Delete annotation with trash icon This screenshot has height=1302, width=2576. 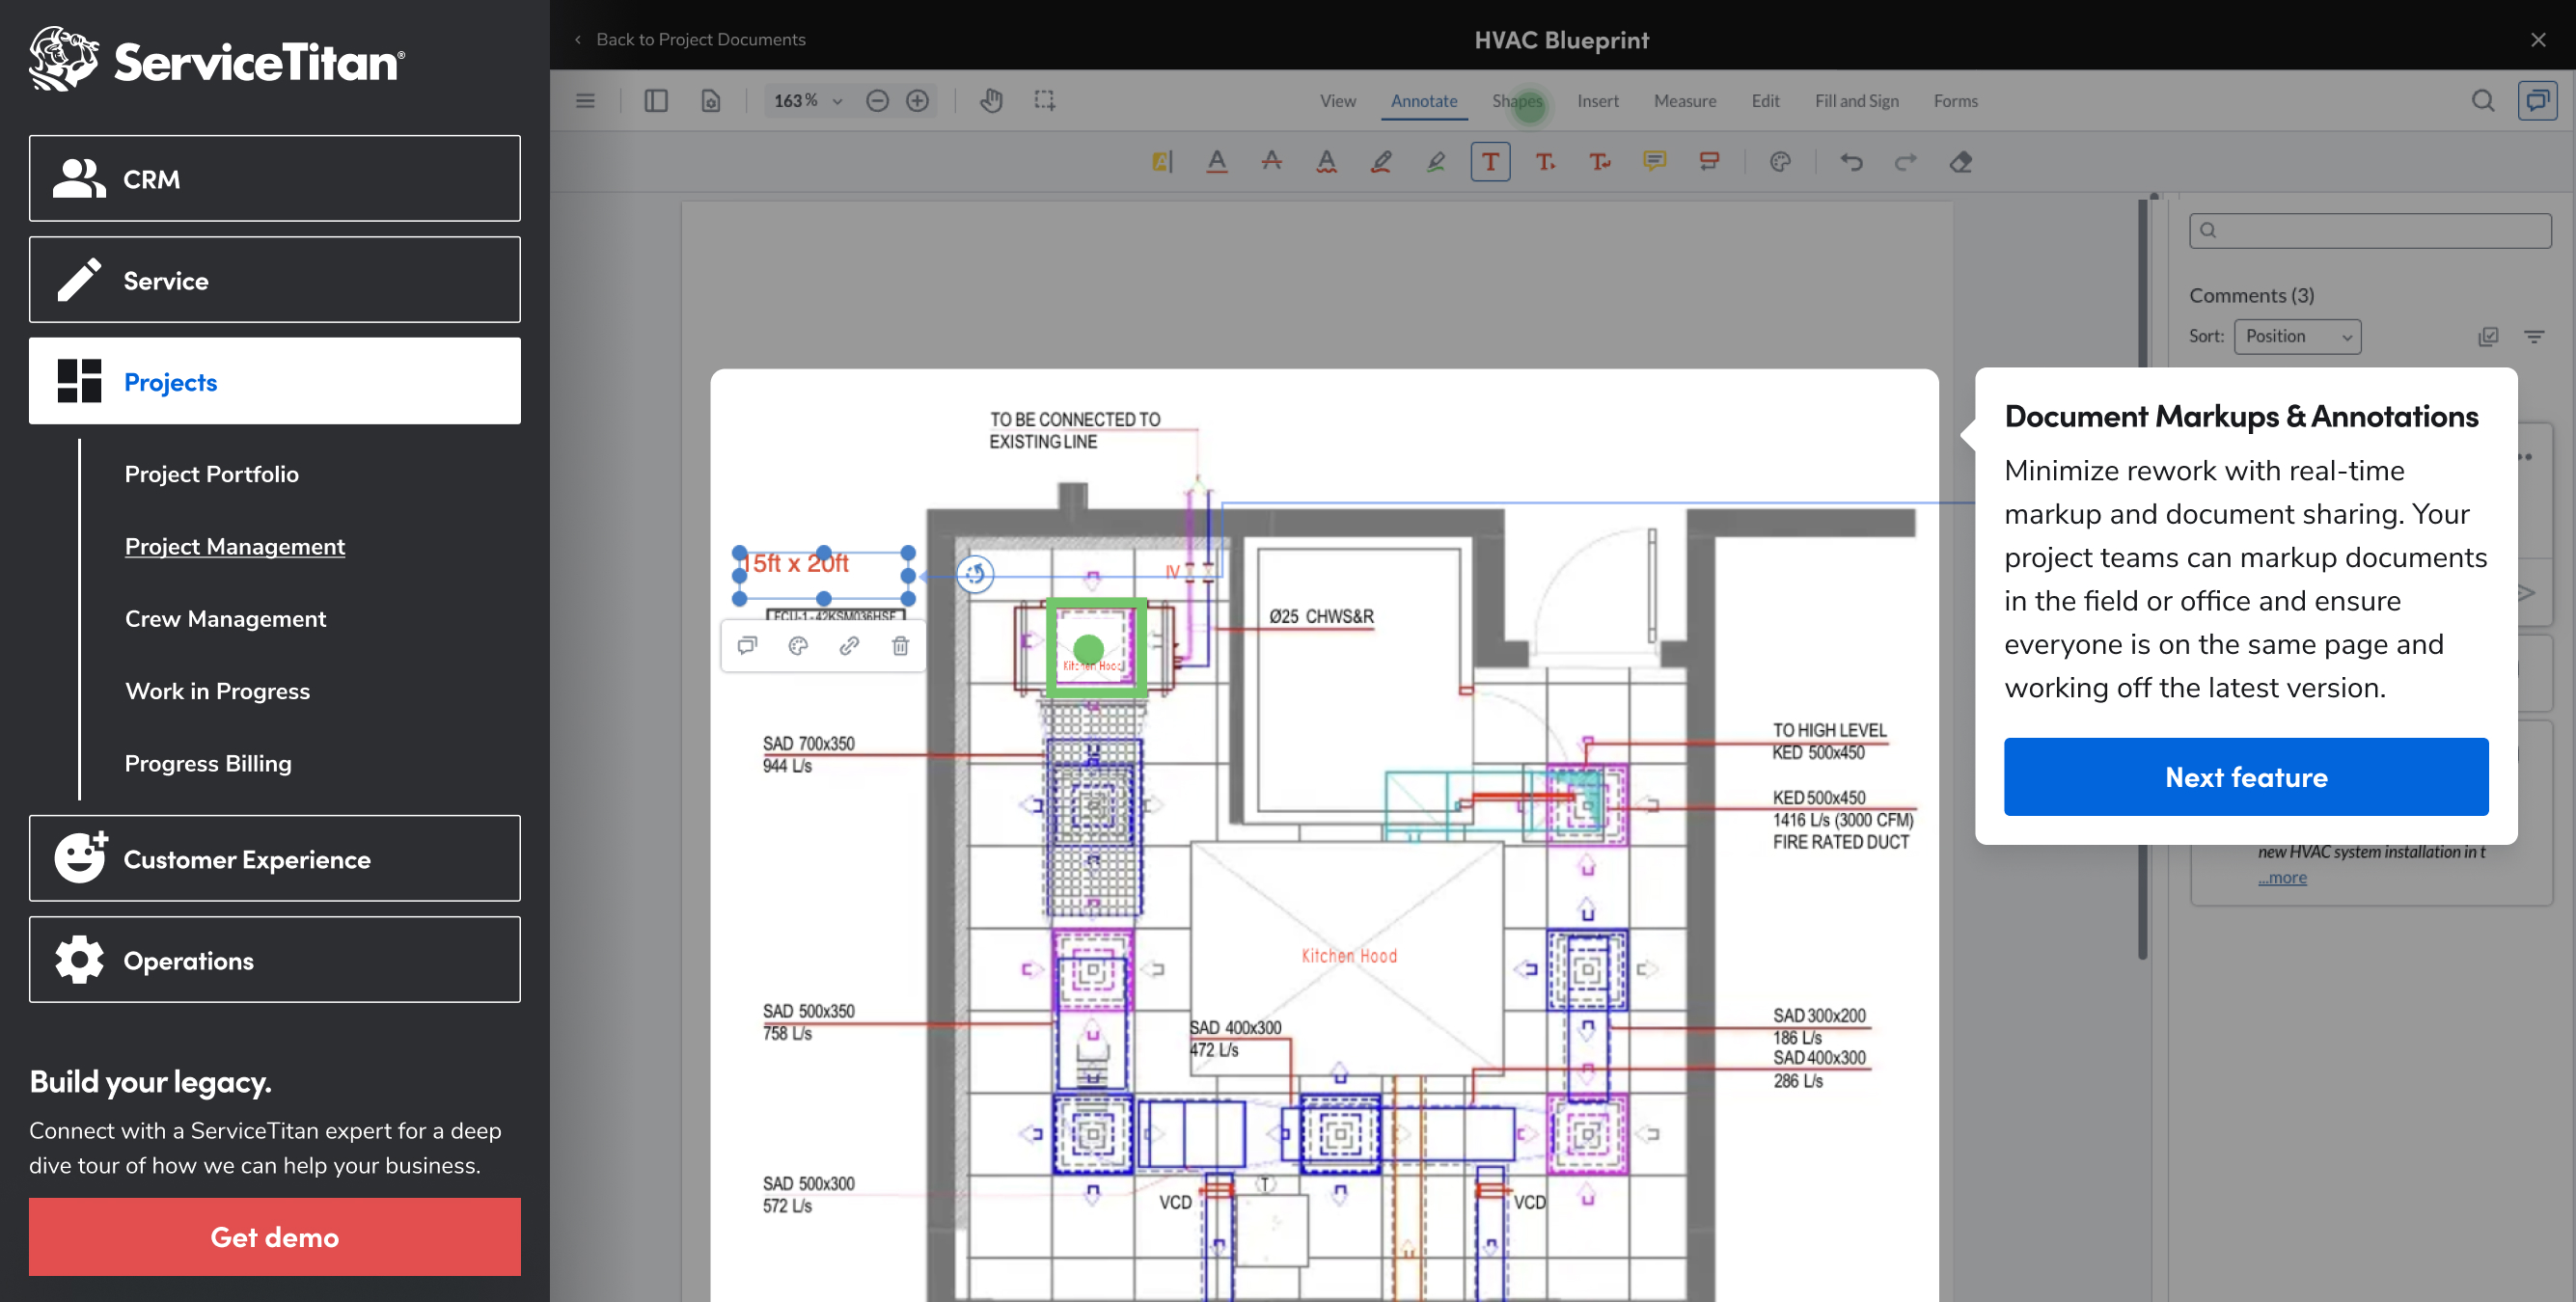pyautogui.click(x=900, y=646)
